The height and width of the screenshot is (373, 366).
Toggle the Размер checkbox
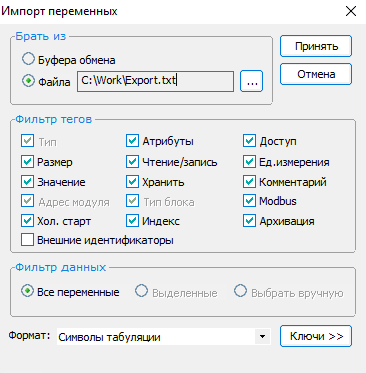click(27, 162)
